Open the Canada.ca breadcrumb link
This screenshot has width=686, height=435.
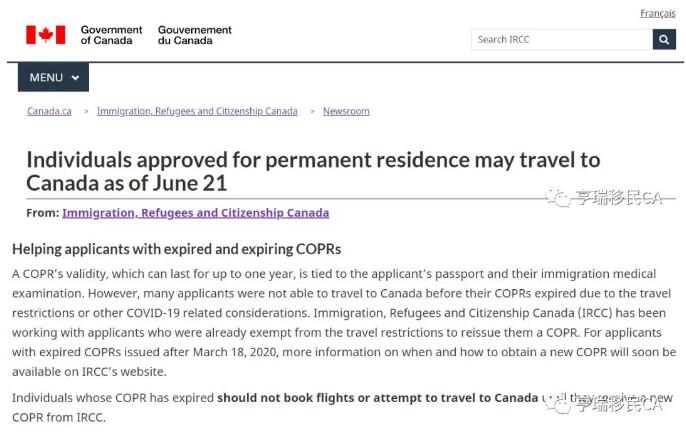point(49,111)
